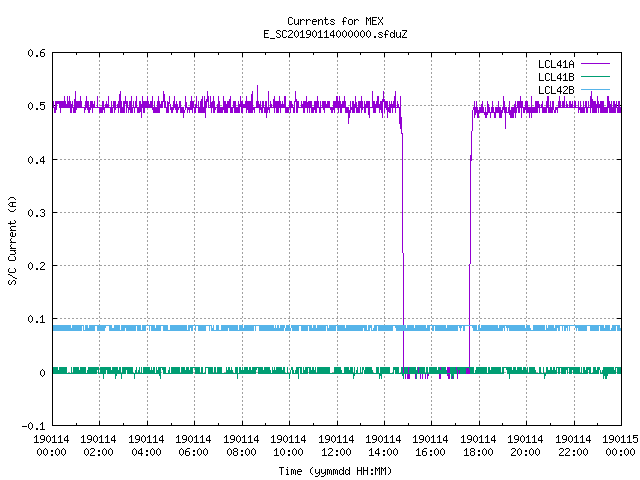Click the chart title 'Currents for MEX'

(x=335, y=21)
